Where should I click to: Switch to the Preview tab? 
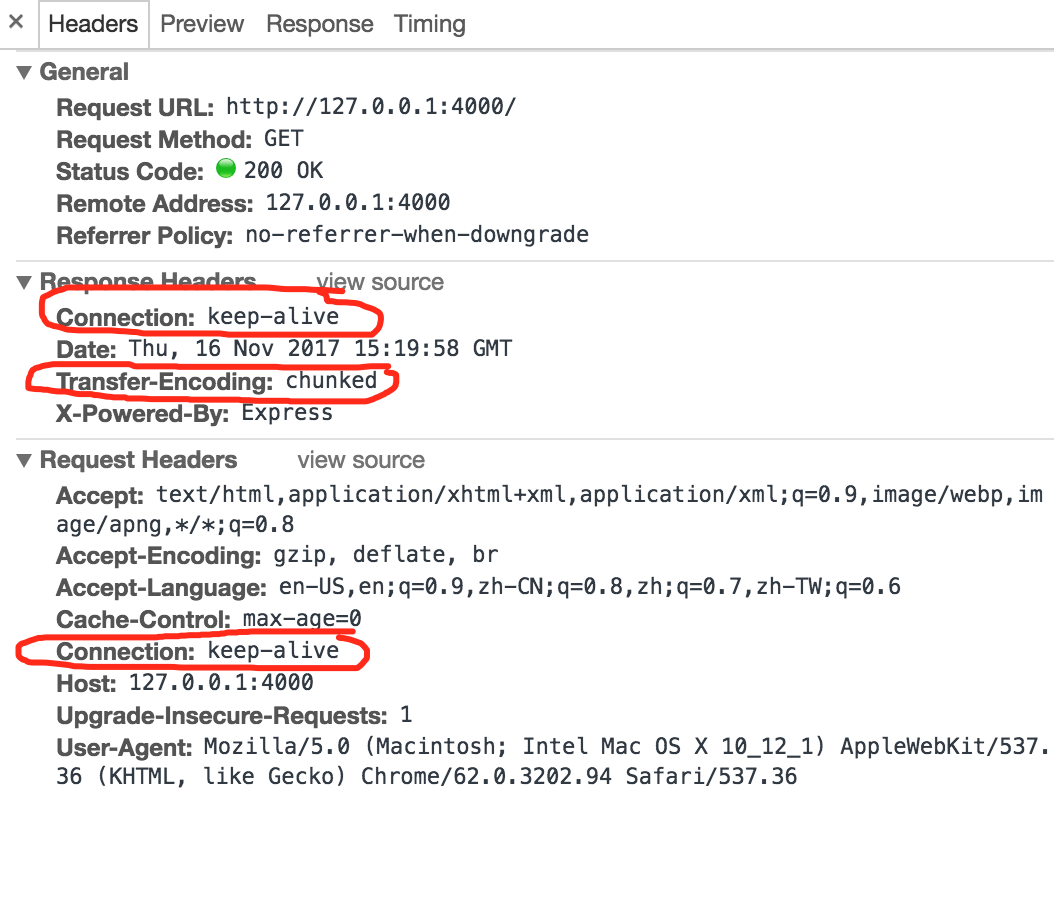(x=201, y=23)
